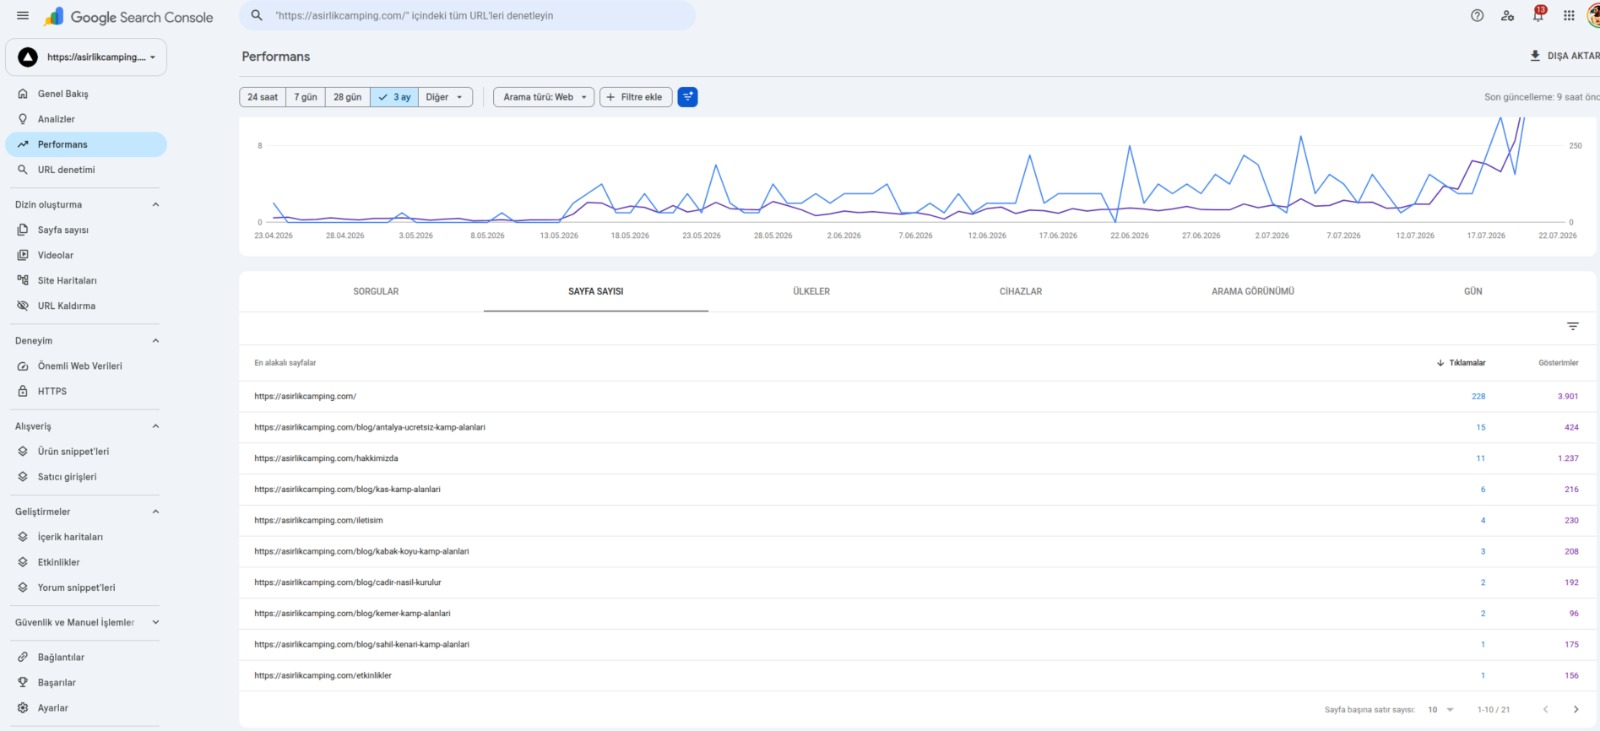This screenshot has width=1600, height=731.
Task: Select the 24 saat date range
Action: coord(263,97)
